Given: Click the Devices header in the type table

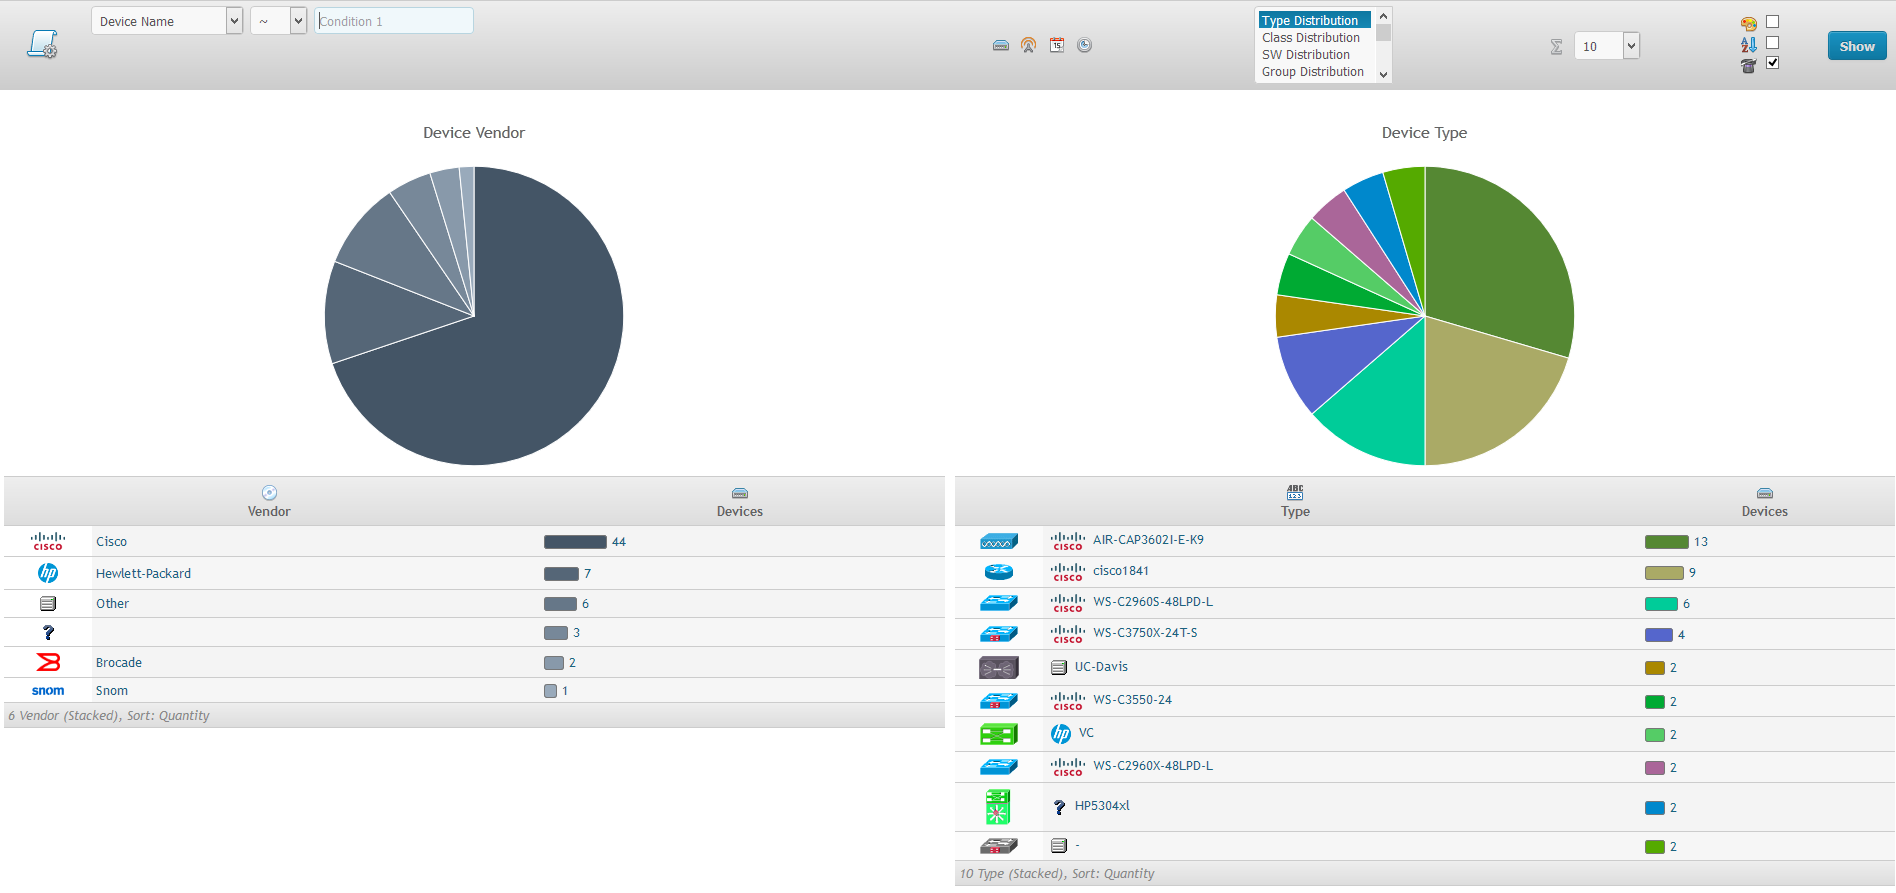Looking at the screenshot, I should tap(1765, 511).
